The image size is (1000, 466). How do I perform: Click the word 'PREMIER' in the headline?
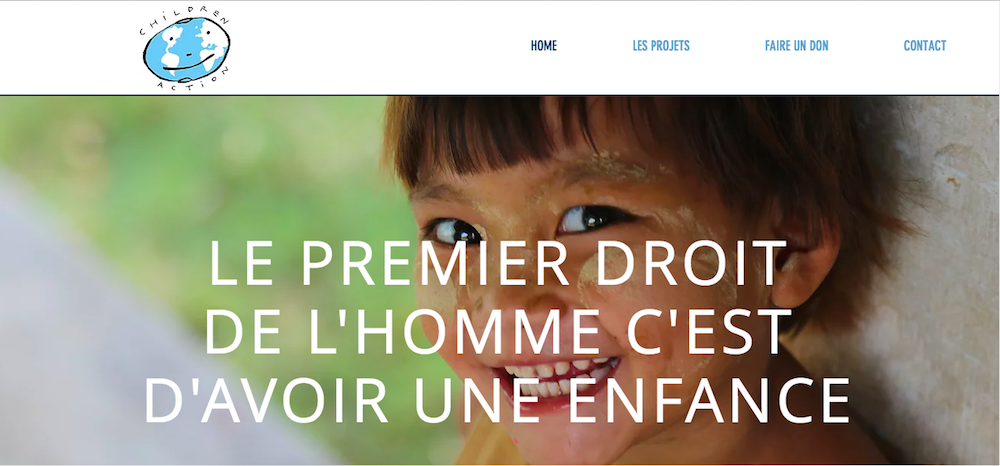coord(436,263)
